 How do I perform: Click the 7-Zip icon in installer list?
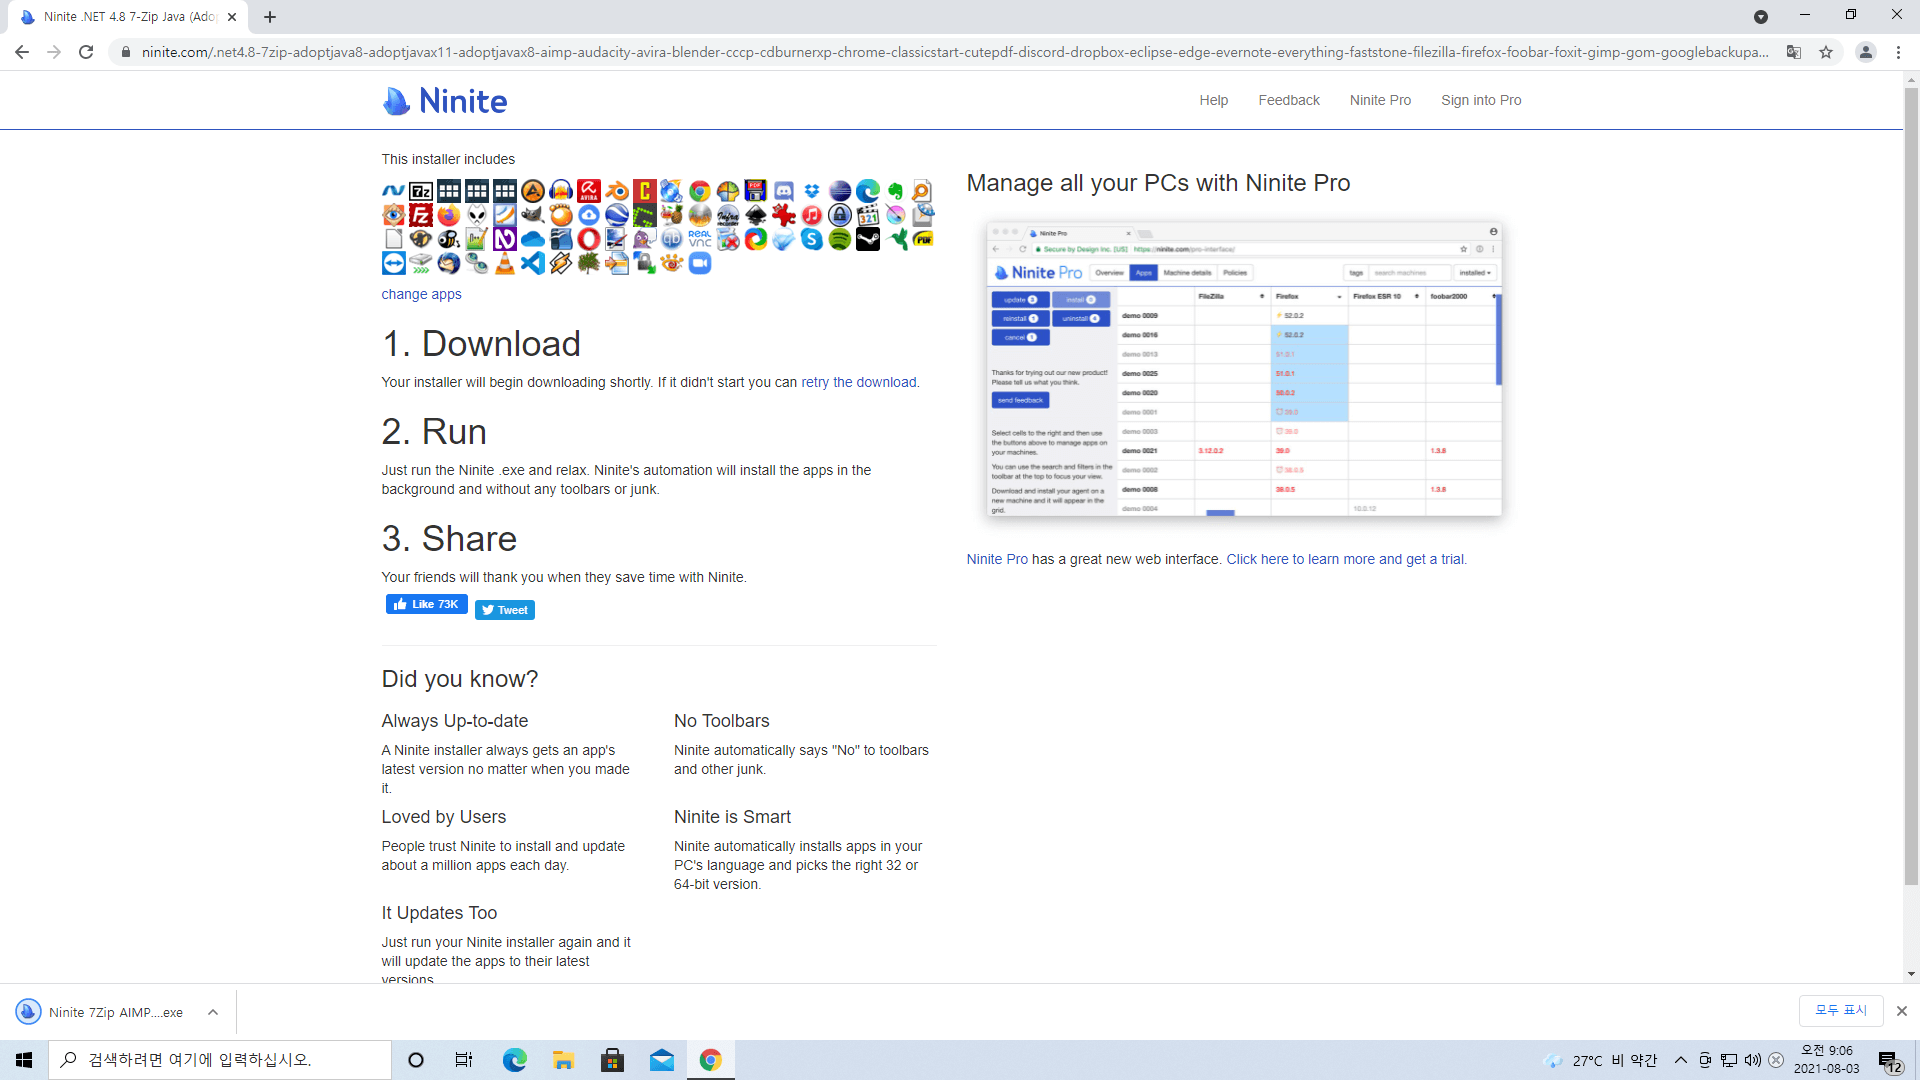tap(421, 191)
